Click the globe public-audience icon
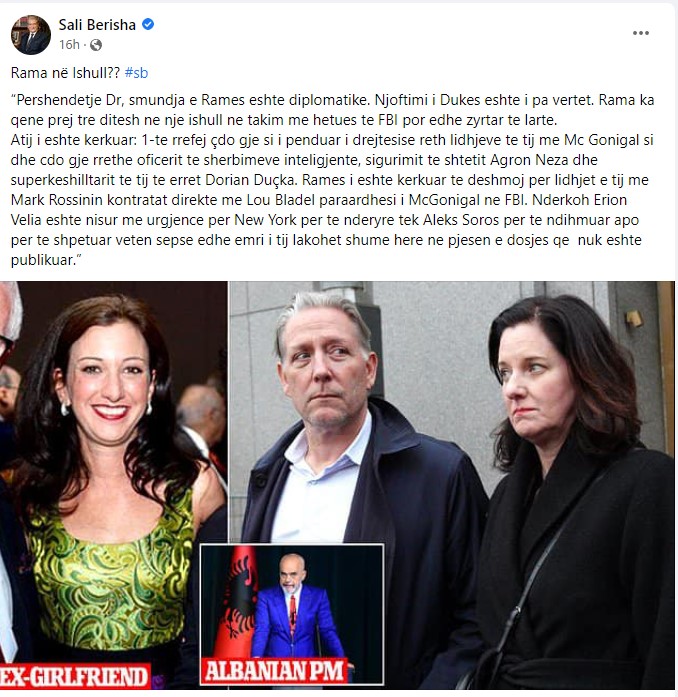The height and width of the screenshot is (697, 678). coord(96,45)
